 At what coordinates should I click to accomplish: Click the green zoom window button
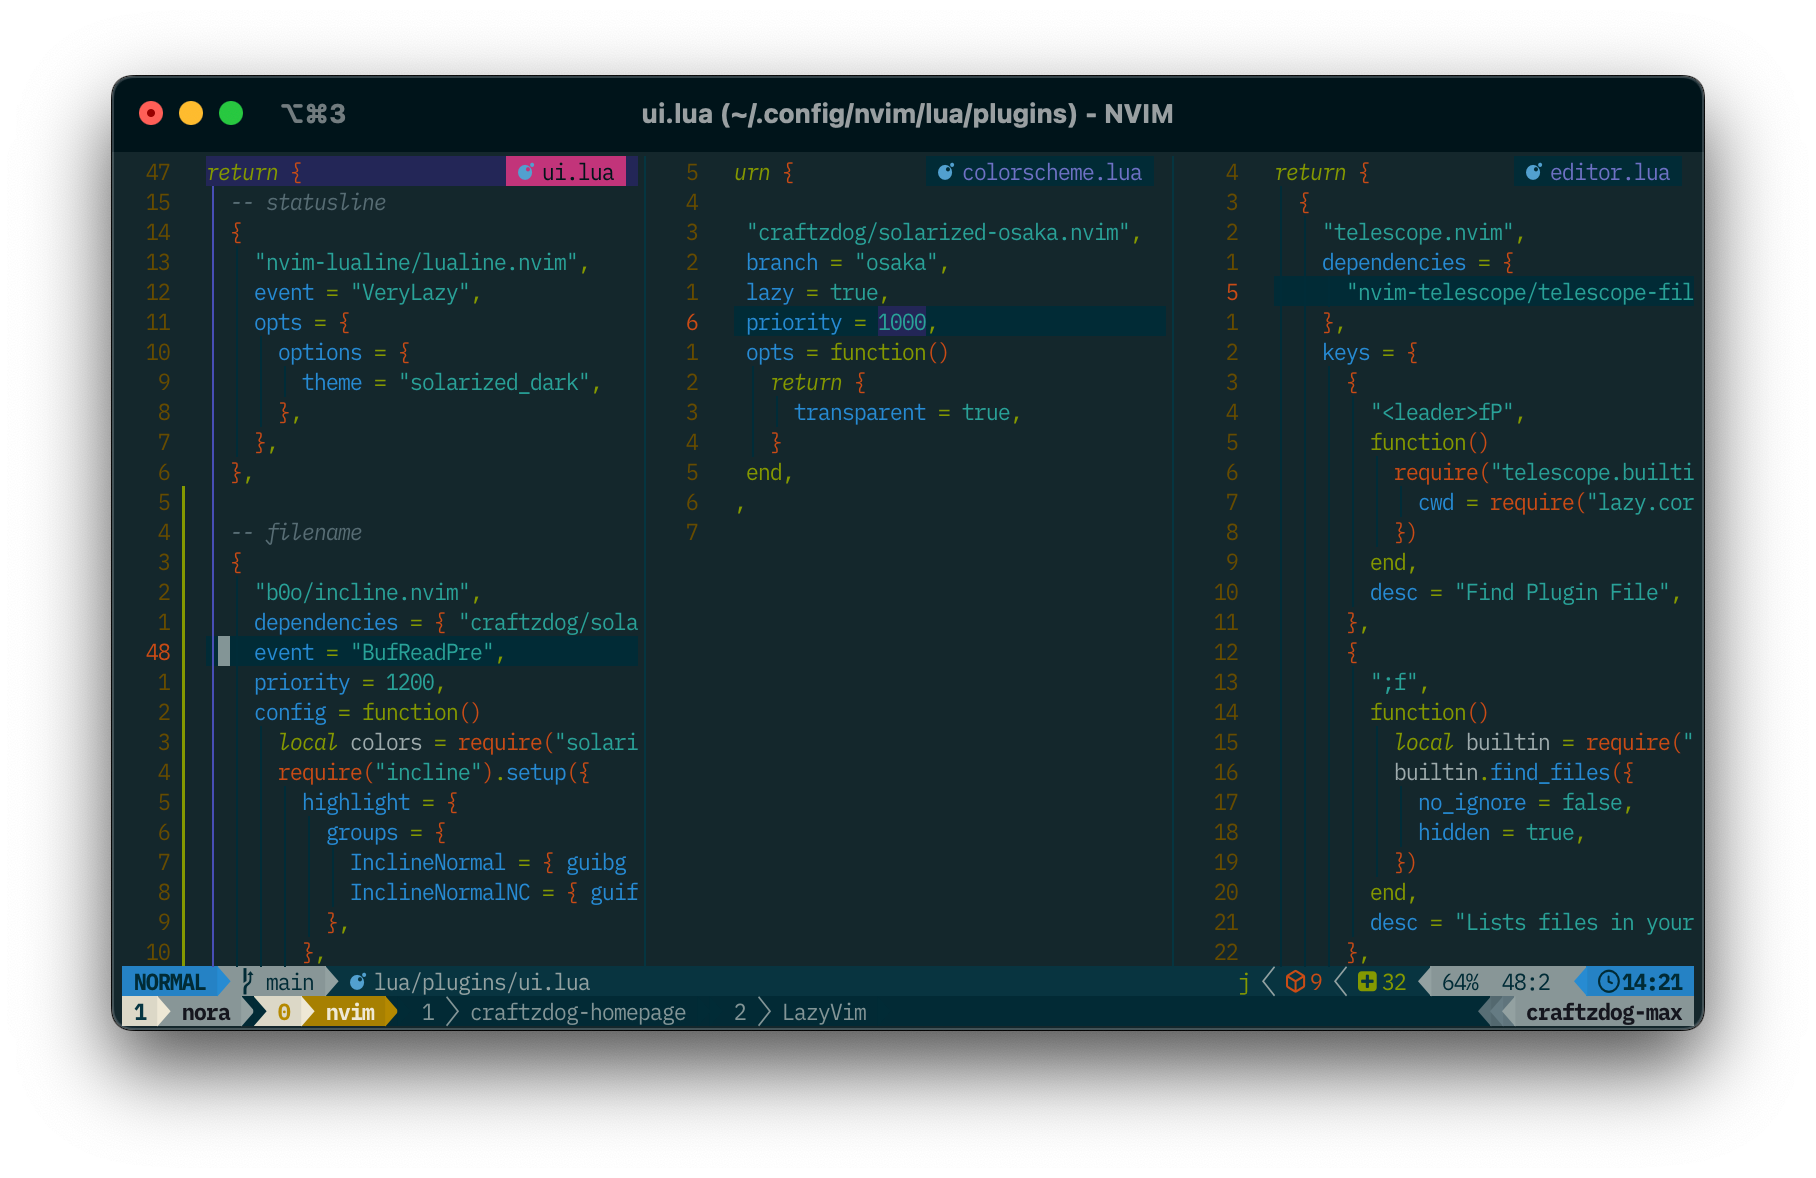click(x=231, y=113)
